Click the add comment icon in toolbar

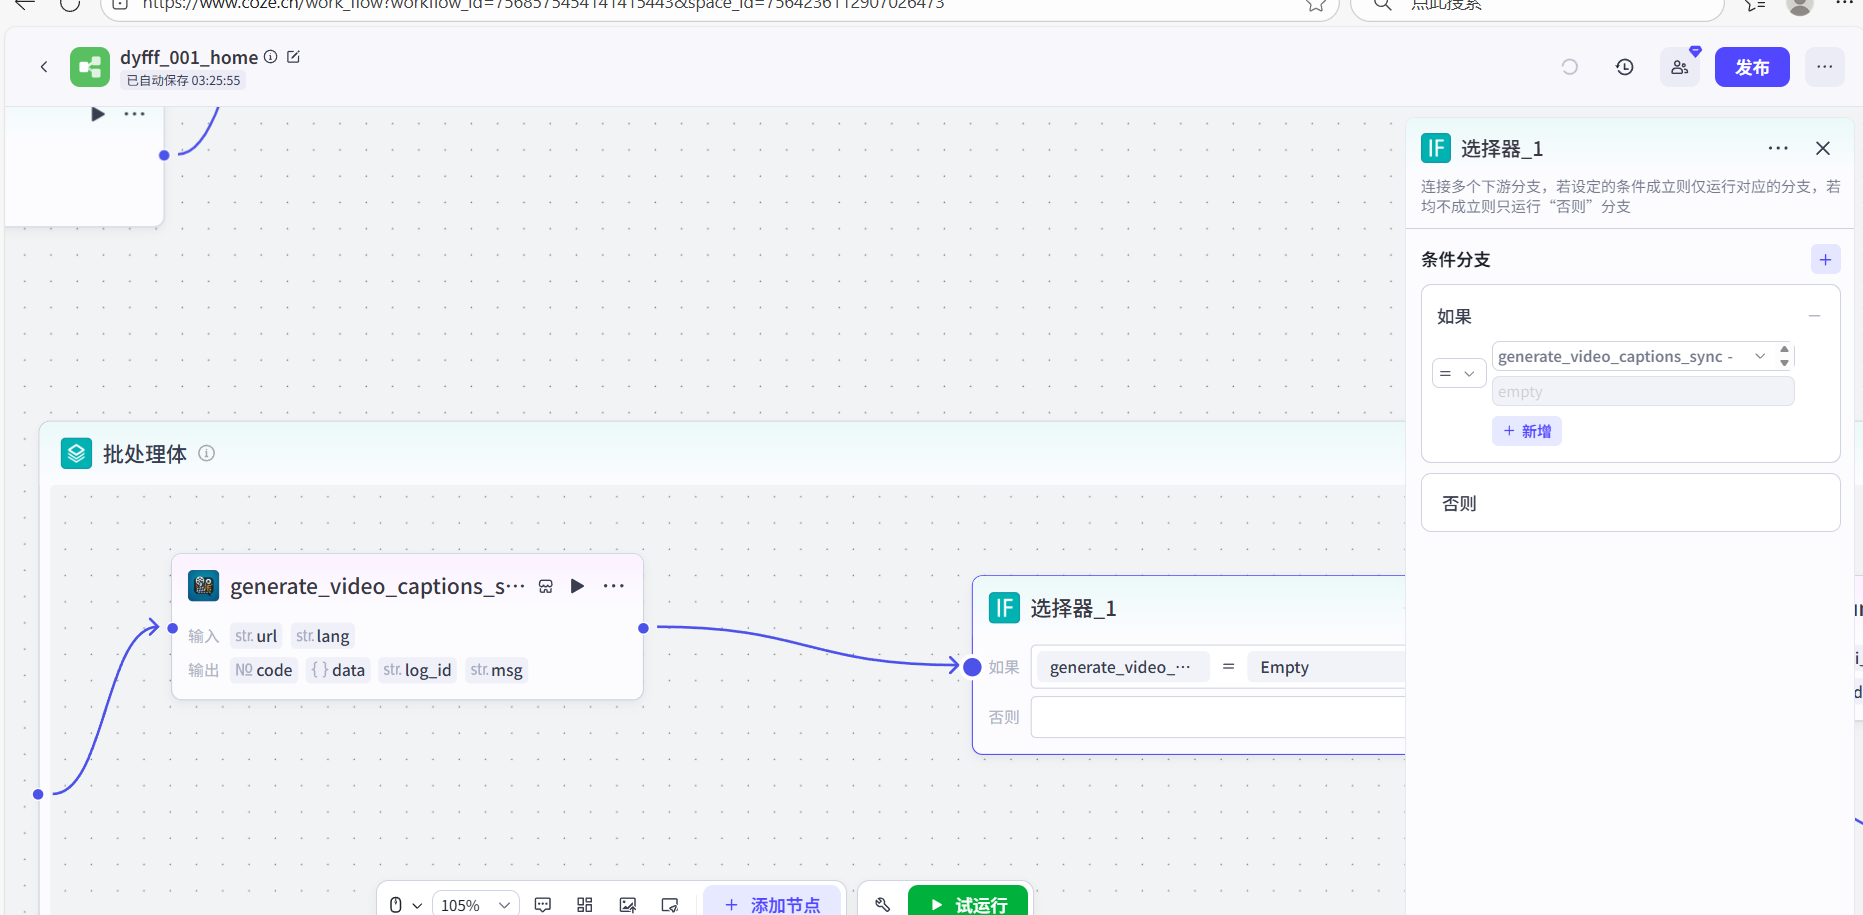pyautogui.click(x=543, y=904)
